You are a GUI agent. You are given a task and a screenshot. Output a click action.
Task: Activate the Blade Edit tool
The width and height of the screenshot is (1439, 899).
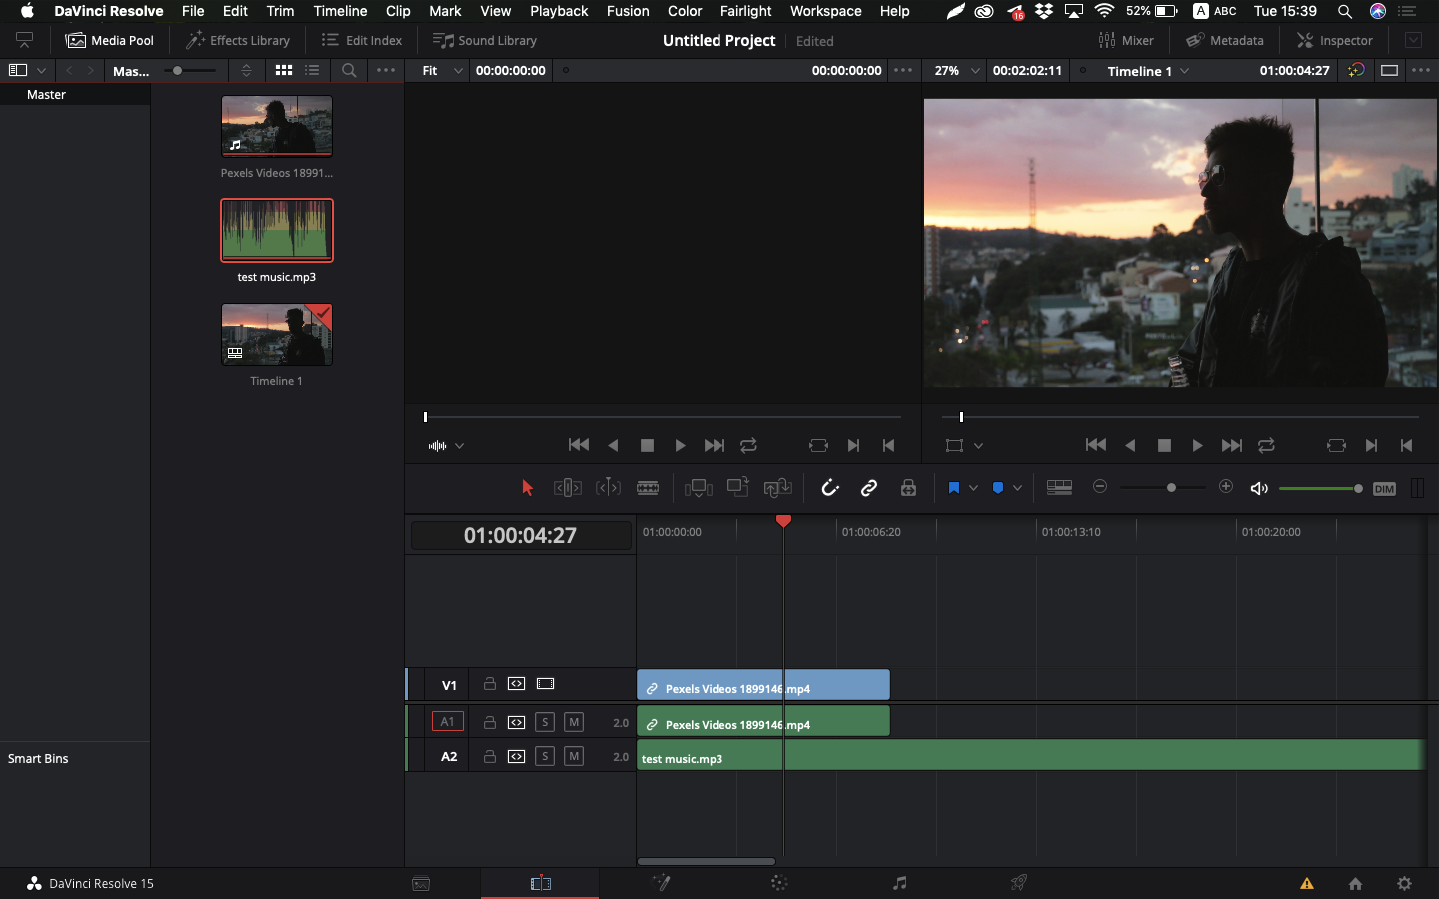click(x=648, y=488)
